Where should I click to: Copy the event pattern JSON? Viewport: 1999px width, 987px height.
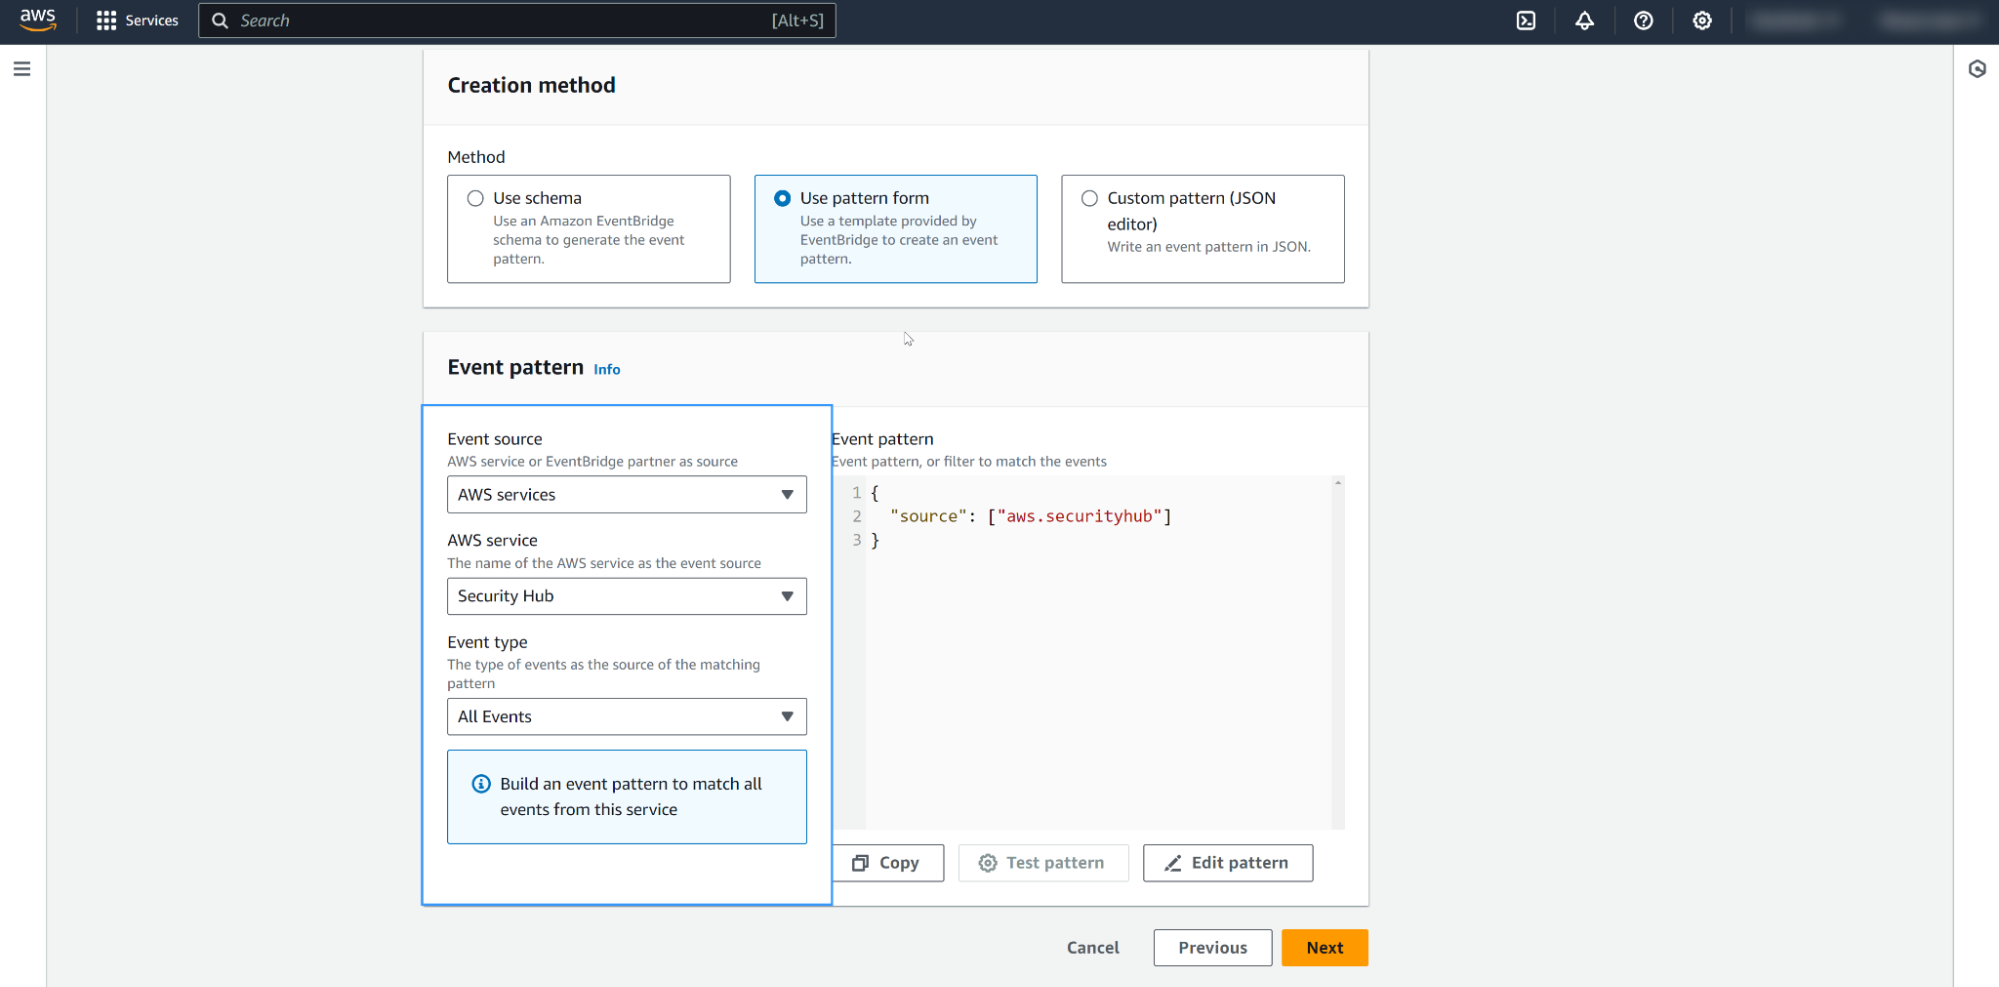pos(887,862)
